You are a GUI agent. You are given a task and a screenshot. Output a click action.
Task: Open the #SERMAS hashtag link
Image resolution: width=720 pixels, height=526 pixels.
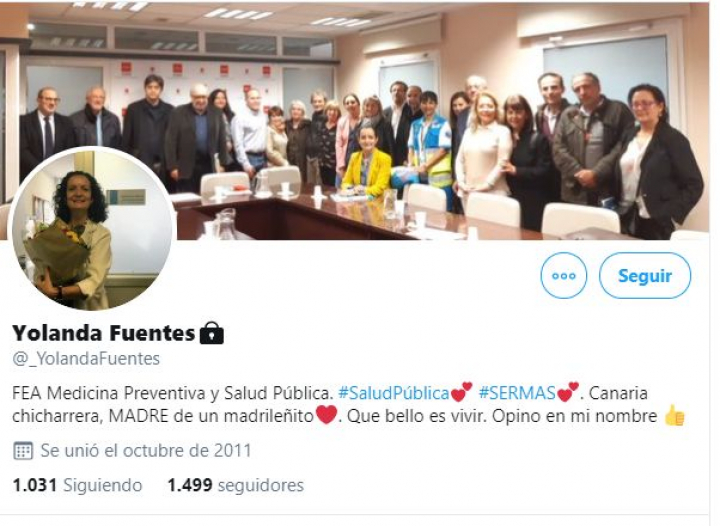[x=517, y=393]
